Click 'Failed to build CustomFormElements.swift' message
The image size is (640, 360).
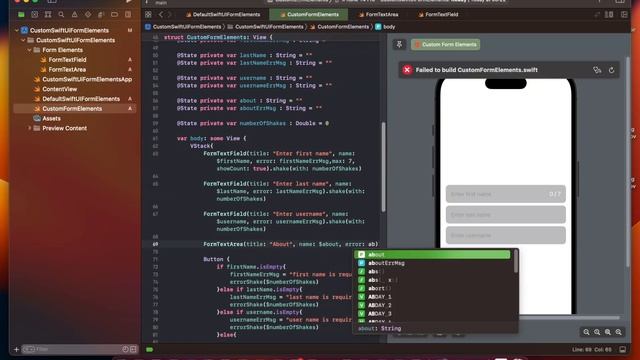pos(476,70)
